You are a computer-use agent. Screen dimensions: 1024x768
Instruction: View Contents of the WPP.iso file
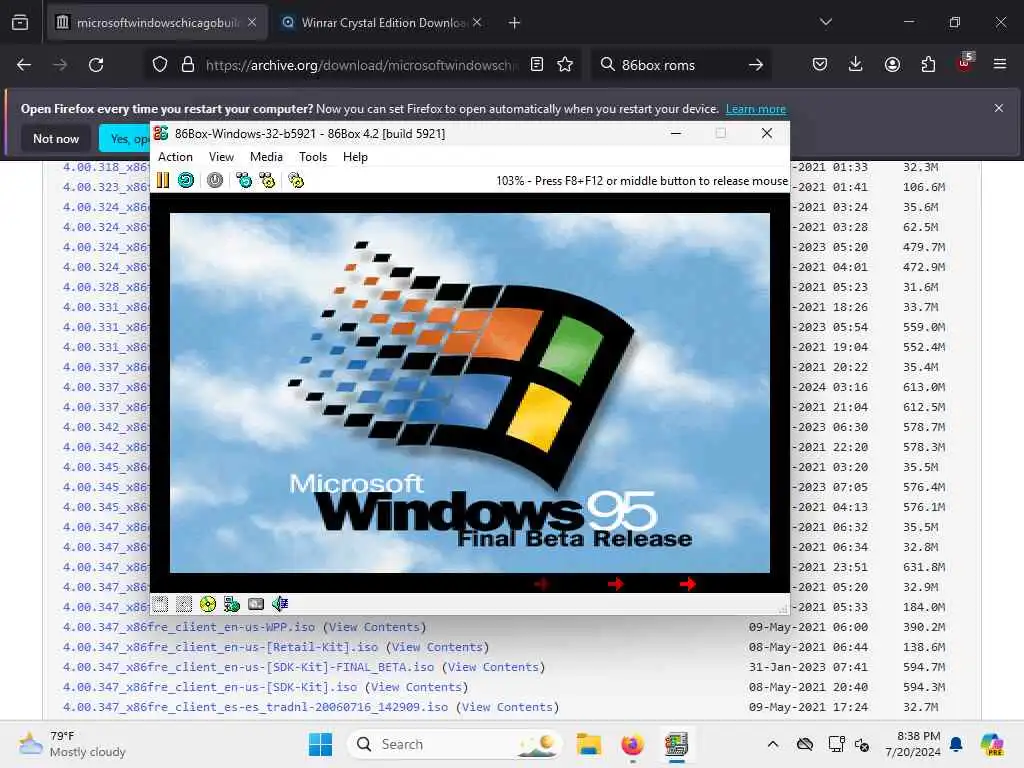coord(375,627)
